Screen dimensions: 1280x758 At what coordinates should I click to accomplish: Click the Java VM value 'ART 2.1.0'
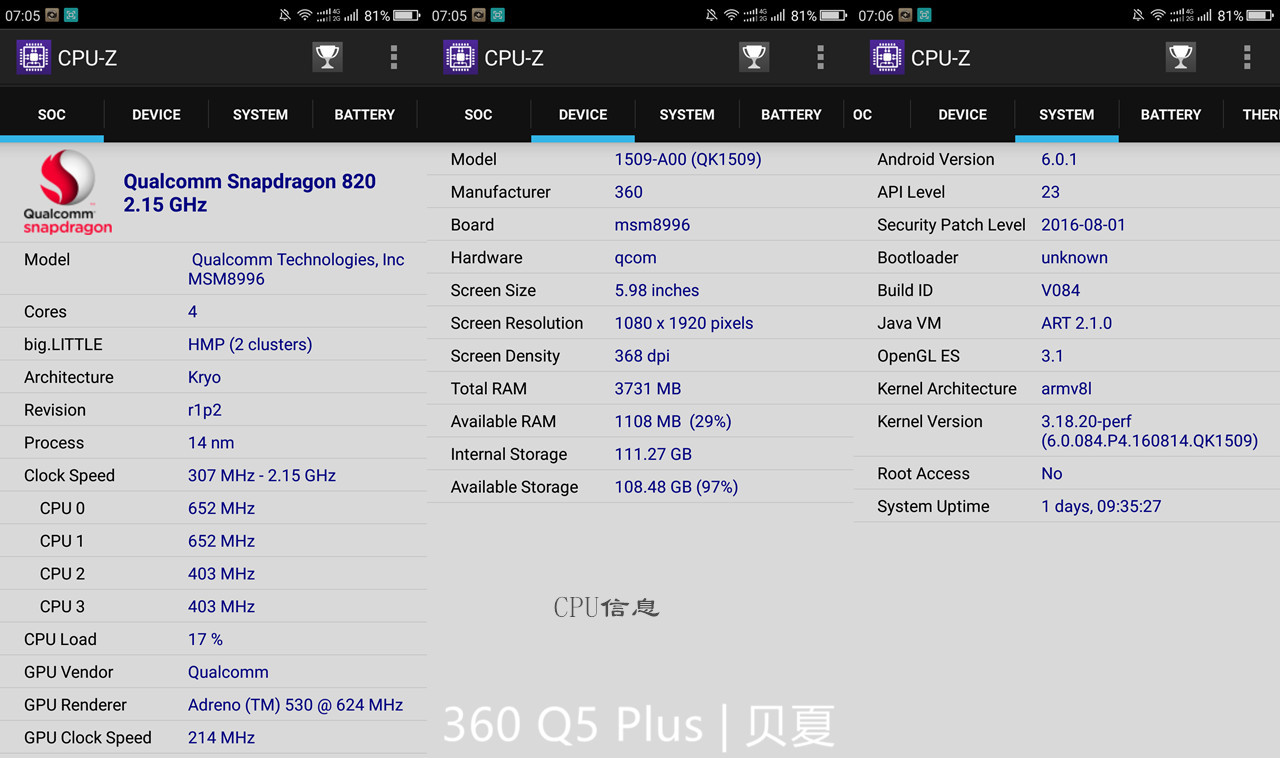click(1076, 323)
